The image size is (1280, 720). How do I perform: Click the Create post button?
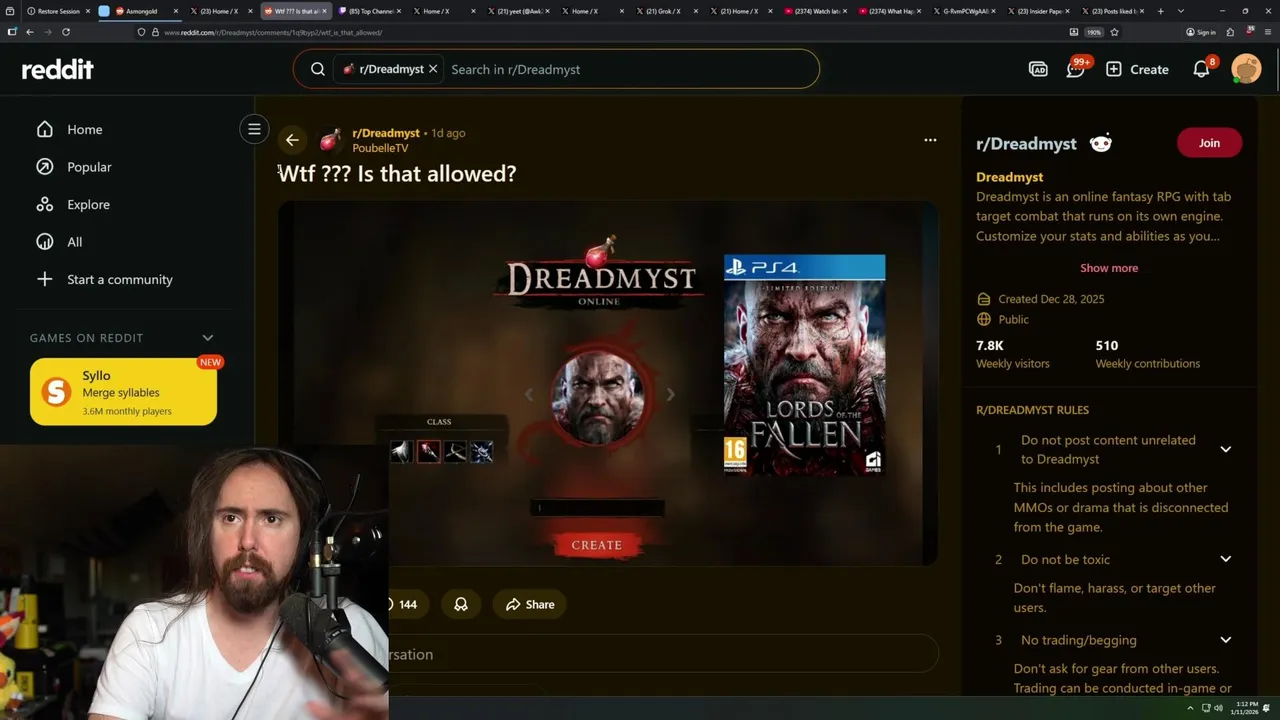tap(1137, 69)
